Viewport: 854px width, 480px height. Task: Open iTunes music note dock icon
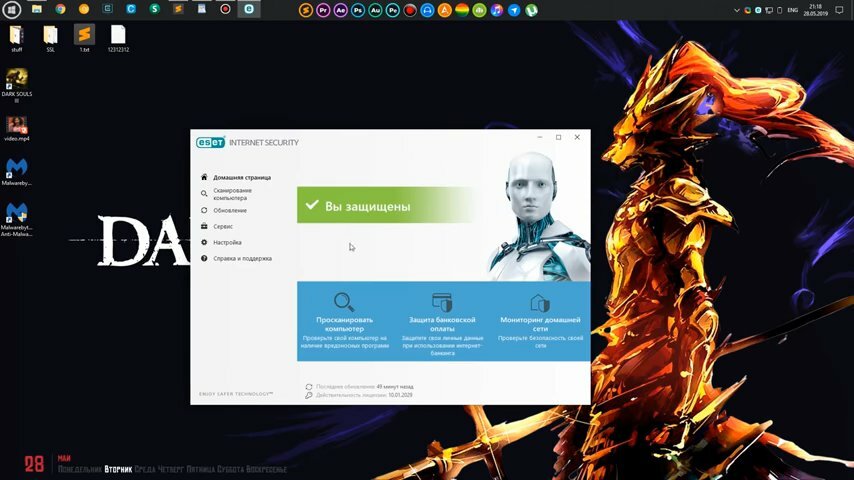point(497,10)
